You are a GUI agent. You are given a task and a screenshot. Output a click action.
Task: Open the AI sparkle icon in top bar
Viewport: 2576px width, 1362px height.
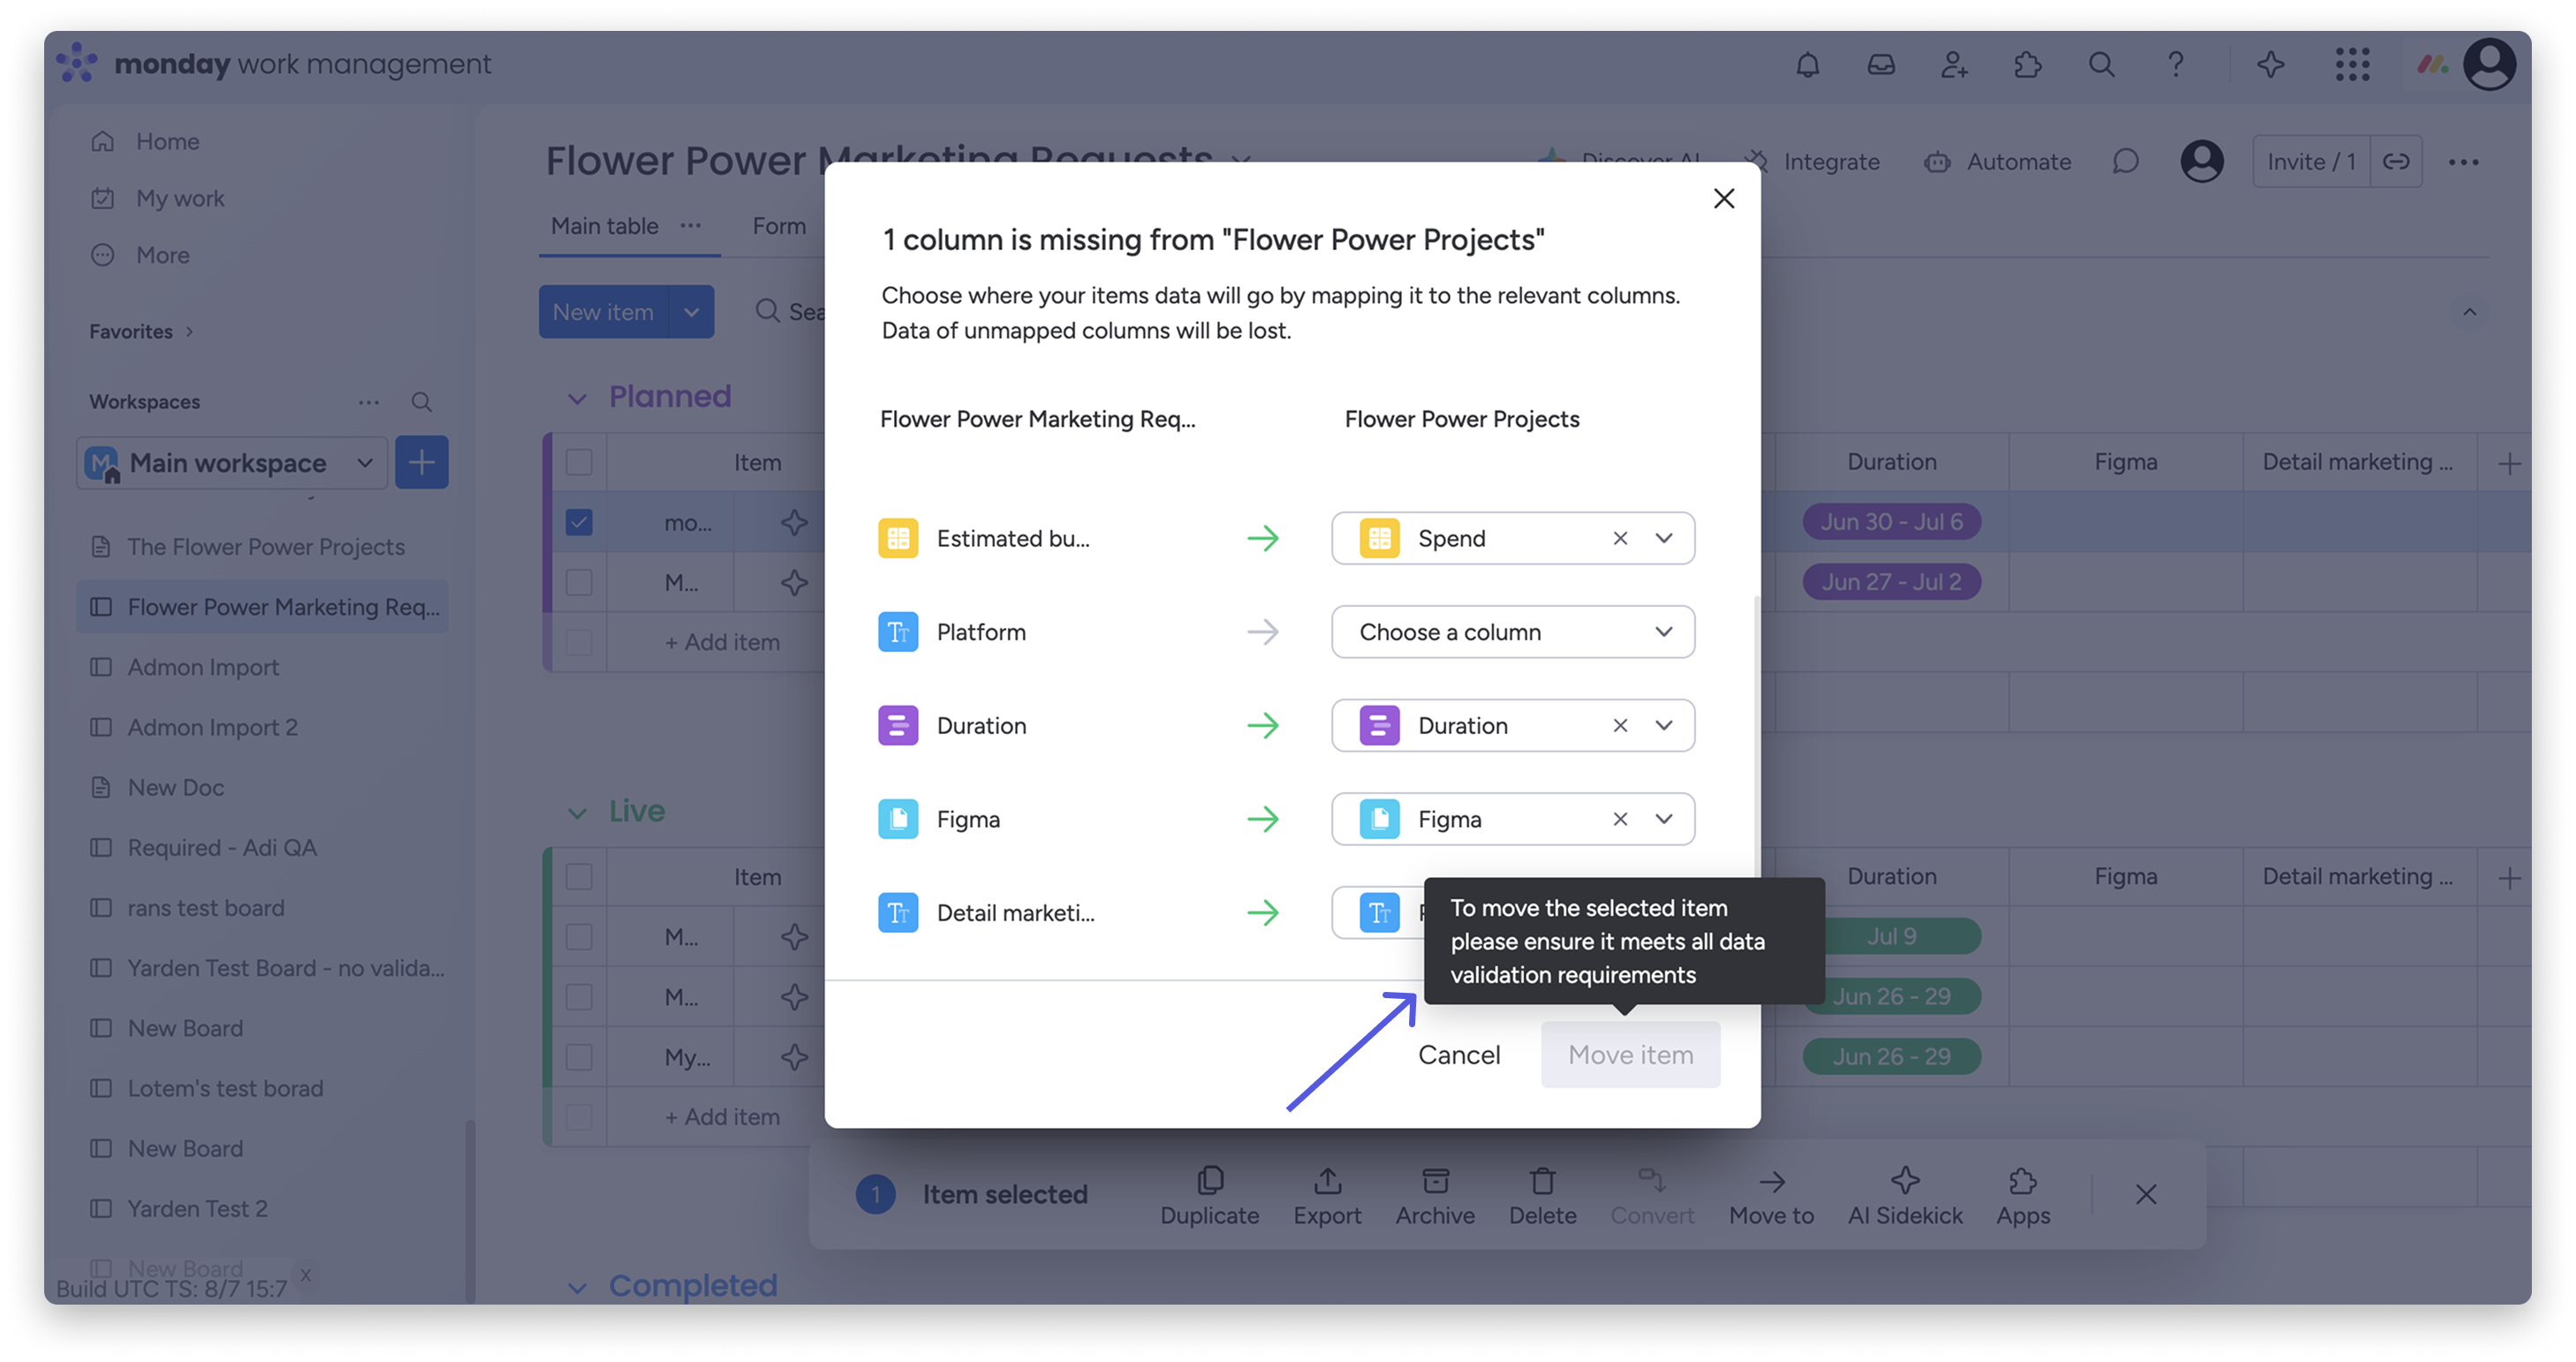pos(2270,65)
